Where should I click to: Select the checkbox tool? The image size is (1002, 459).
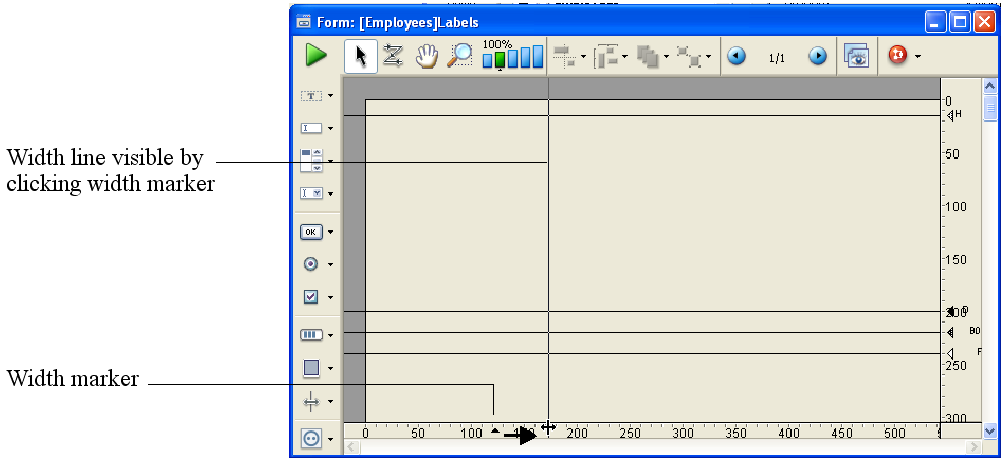[311, 297]
